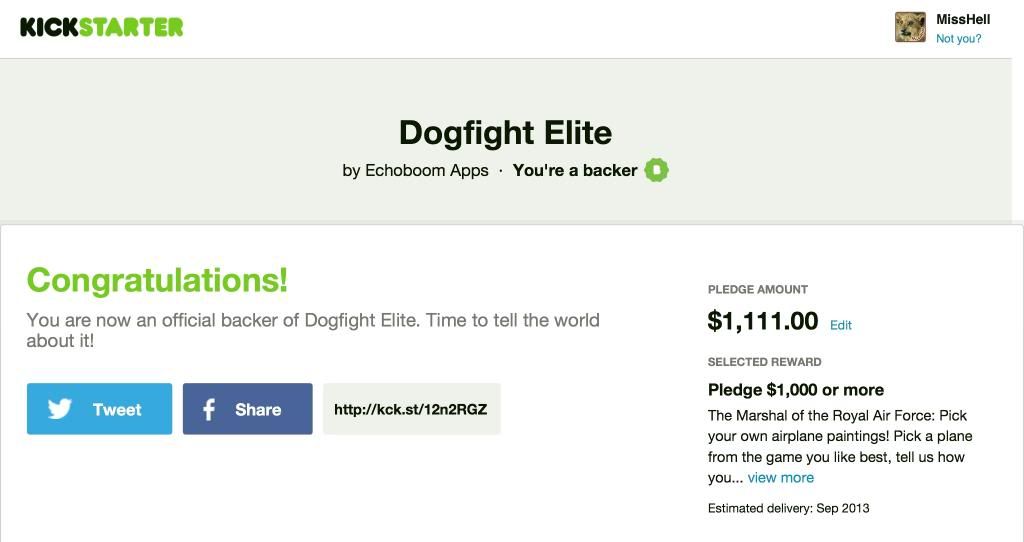Select the kck.st short URL field
This screenshot has height=542, width=1024.
(x=411, y=409)
